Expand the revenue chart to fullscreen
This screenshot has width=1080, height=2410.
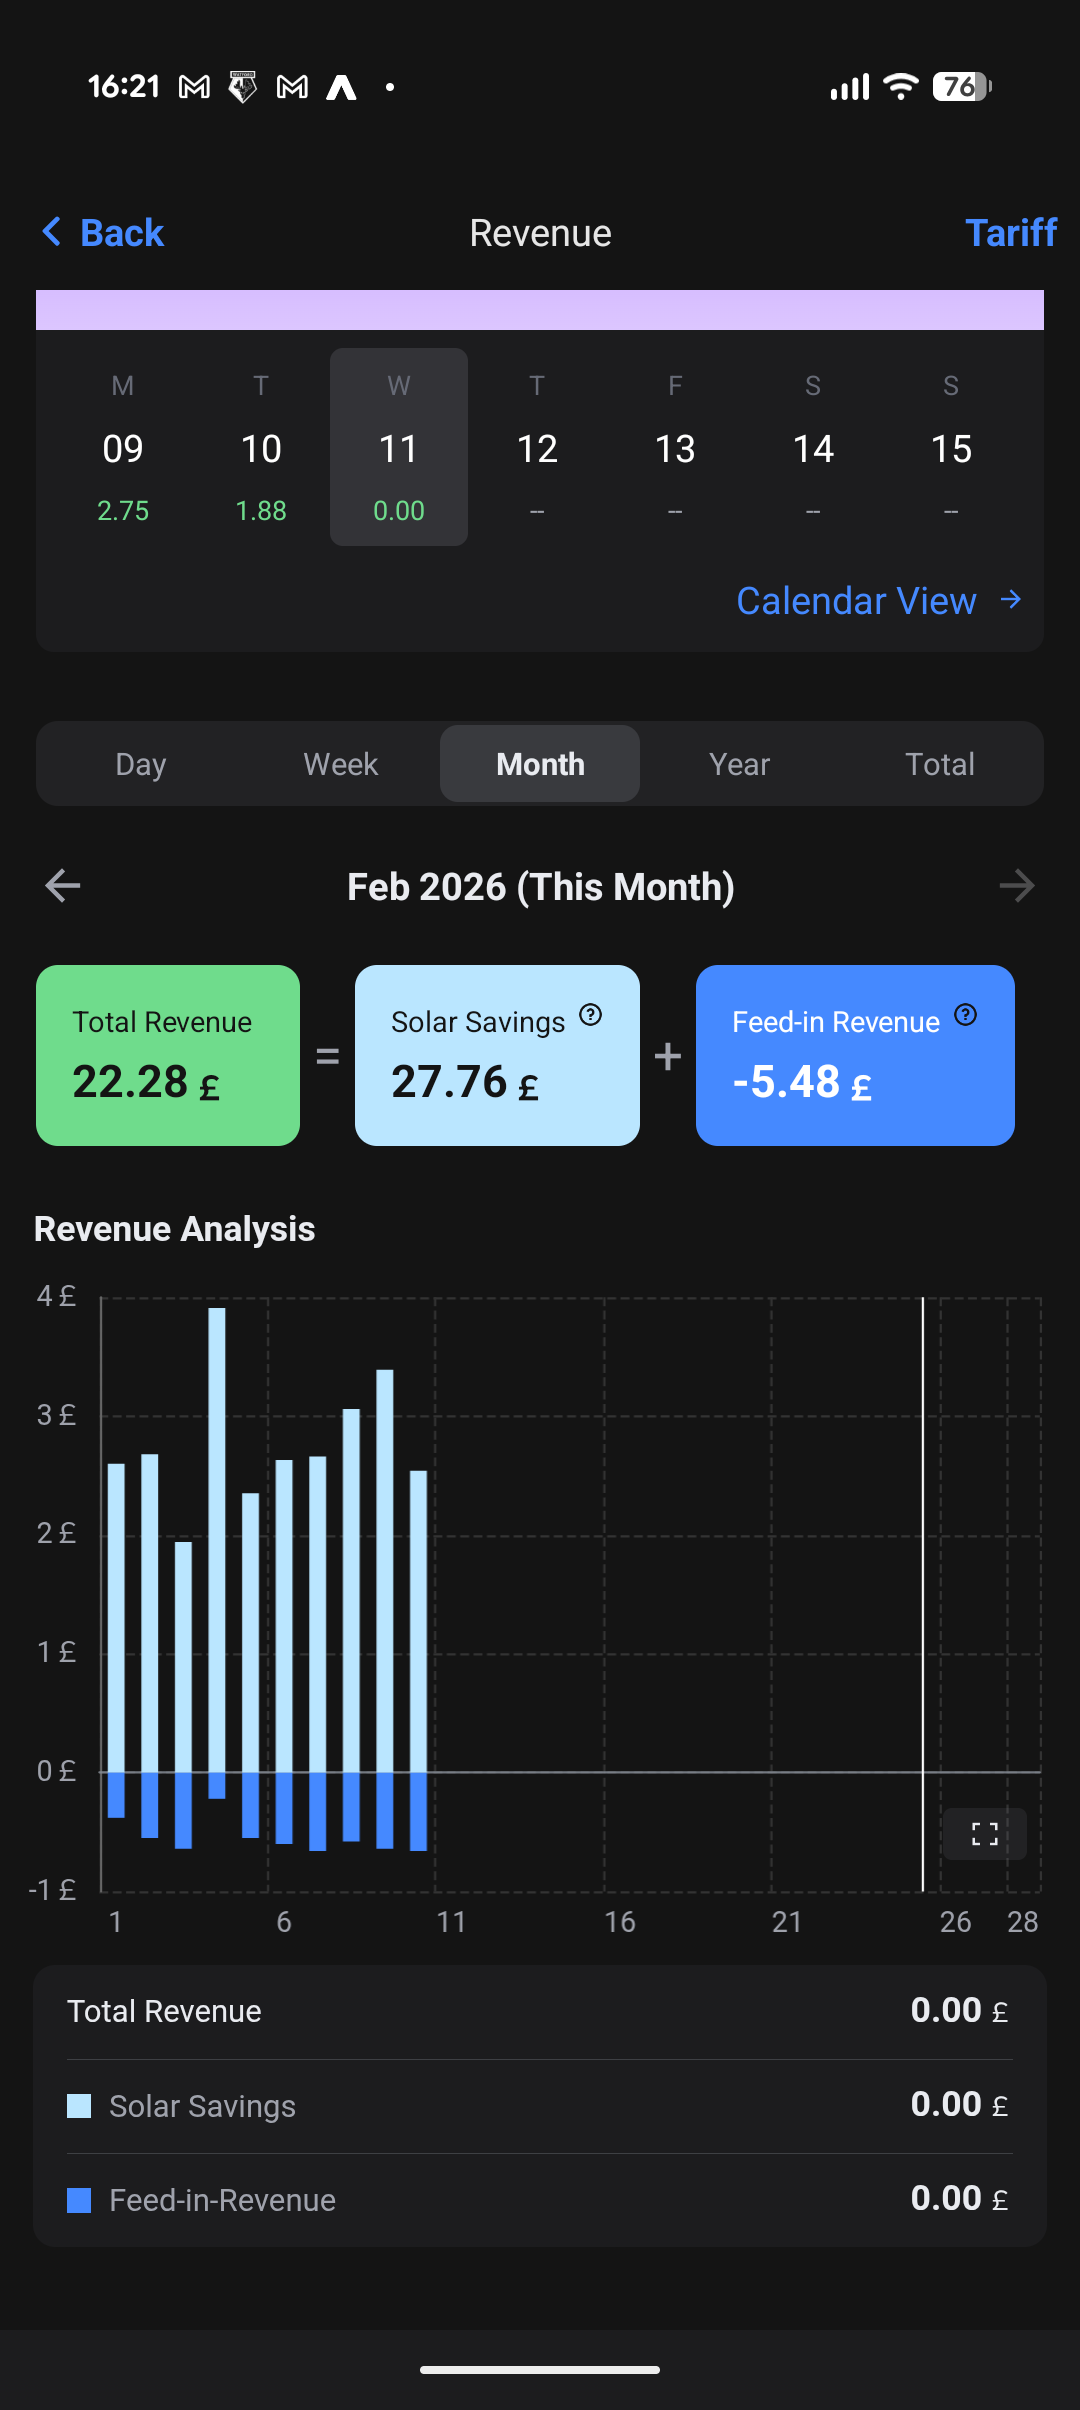[985, 1833]
